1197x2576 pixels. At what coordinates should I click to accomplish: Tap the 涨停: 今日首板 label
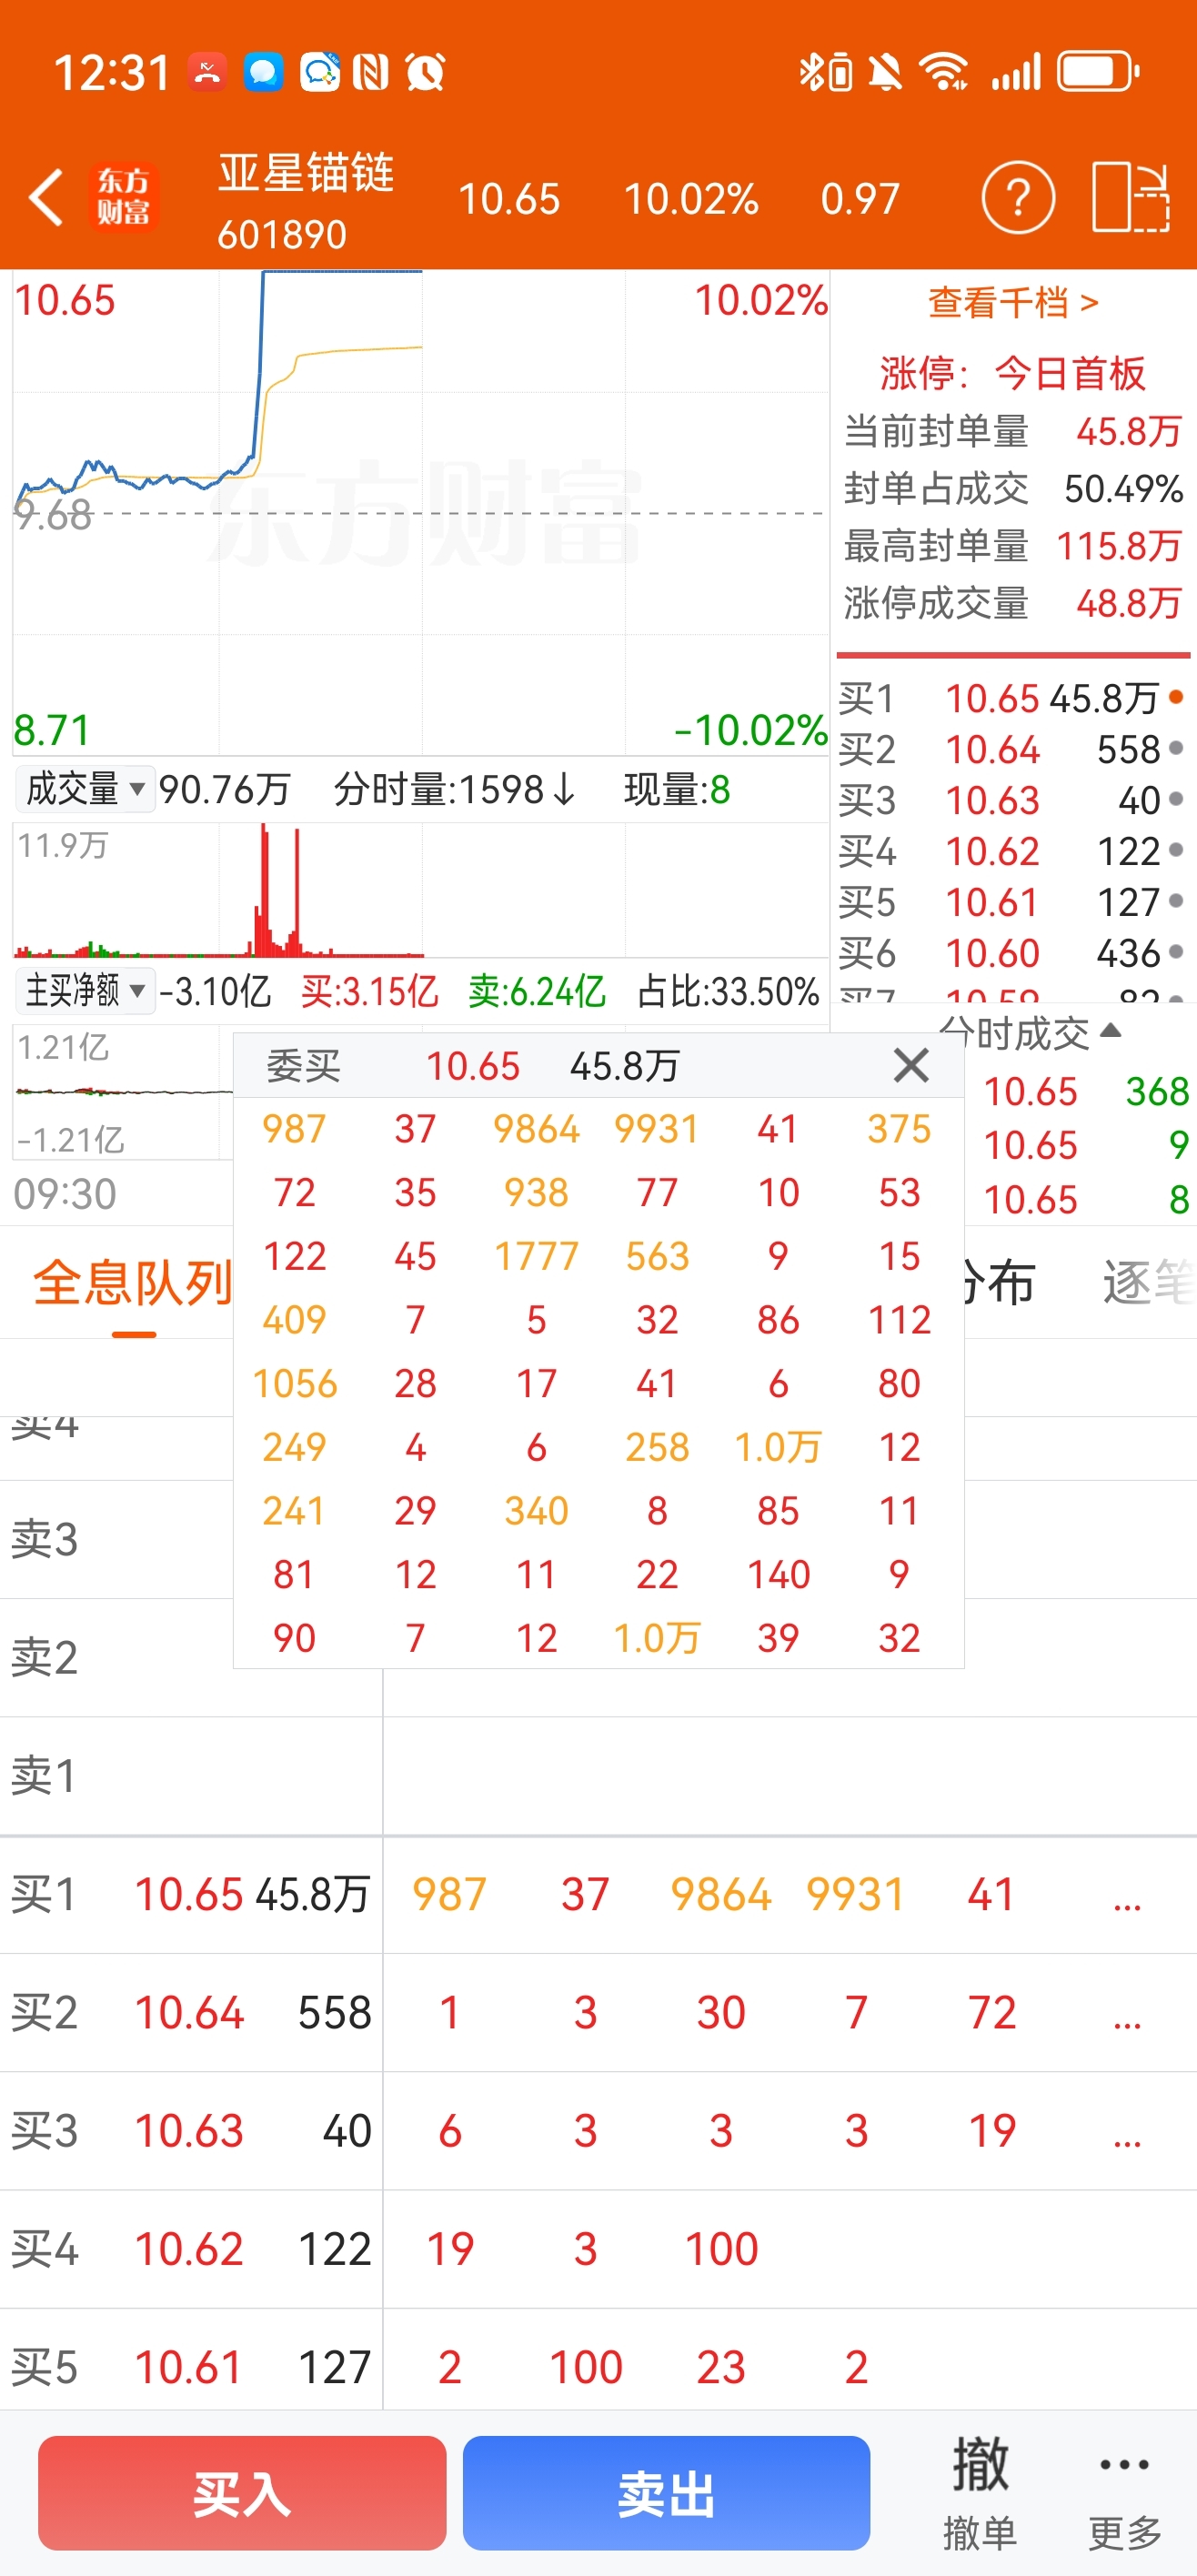(x=1012, y=373)
